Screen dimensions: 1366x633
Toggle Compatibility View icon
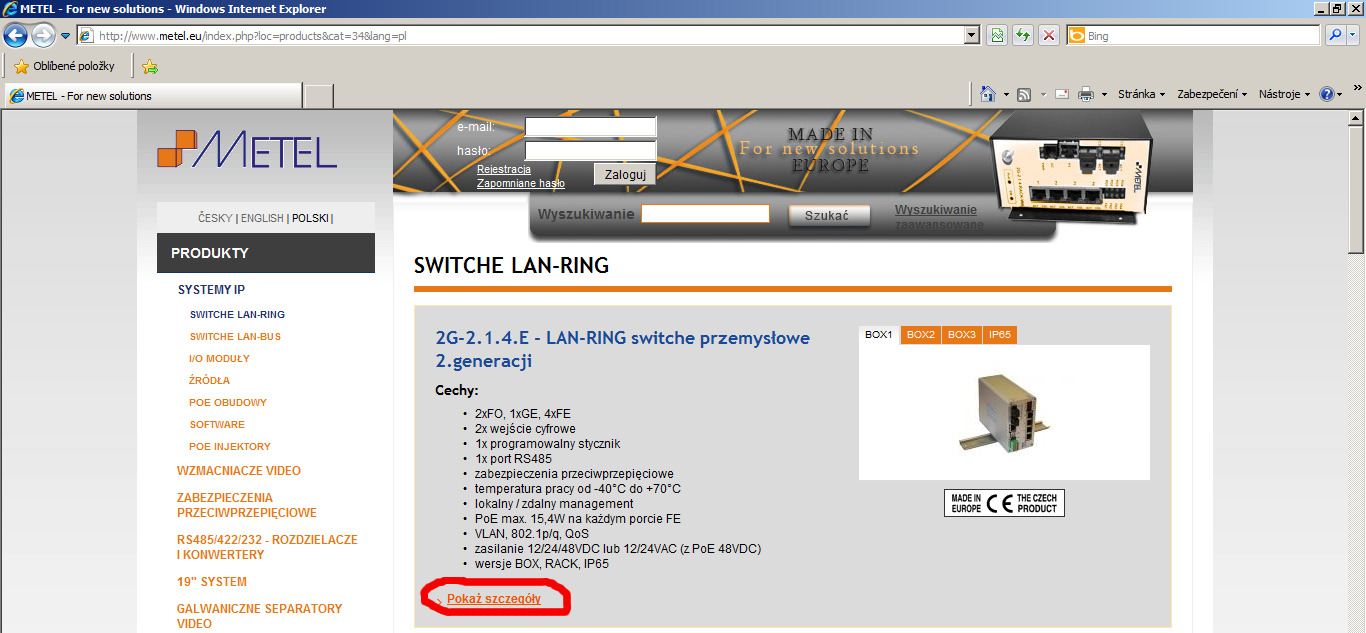997,35
